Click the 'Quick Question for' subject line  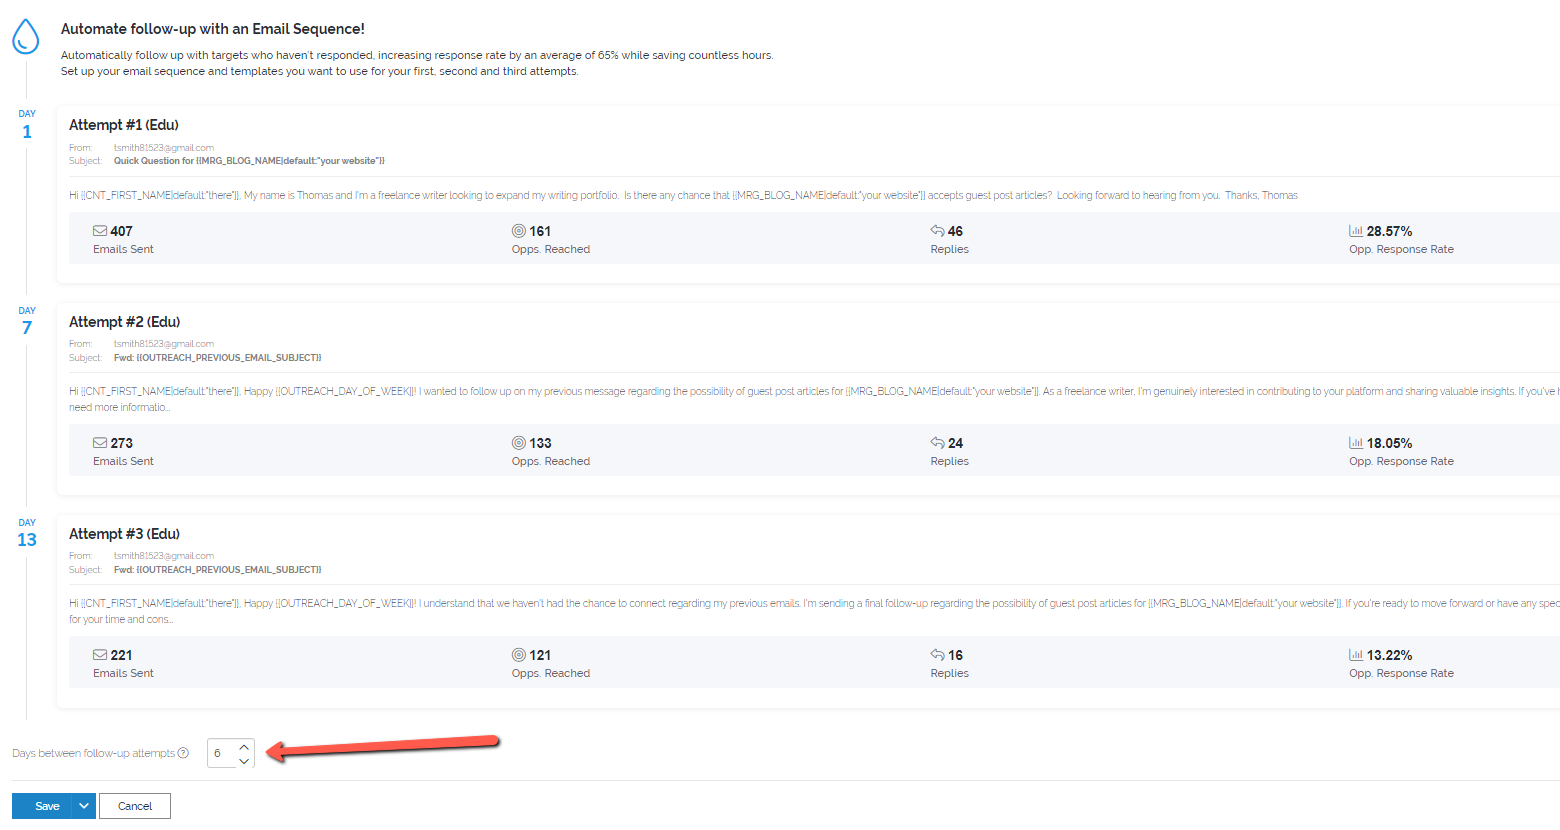(249, 161)
